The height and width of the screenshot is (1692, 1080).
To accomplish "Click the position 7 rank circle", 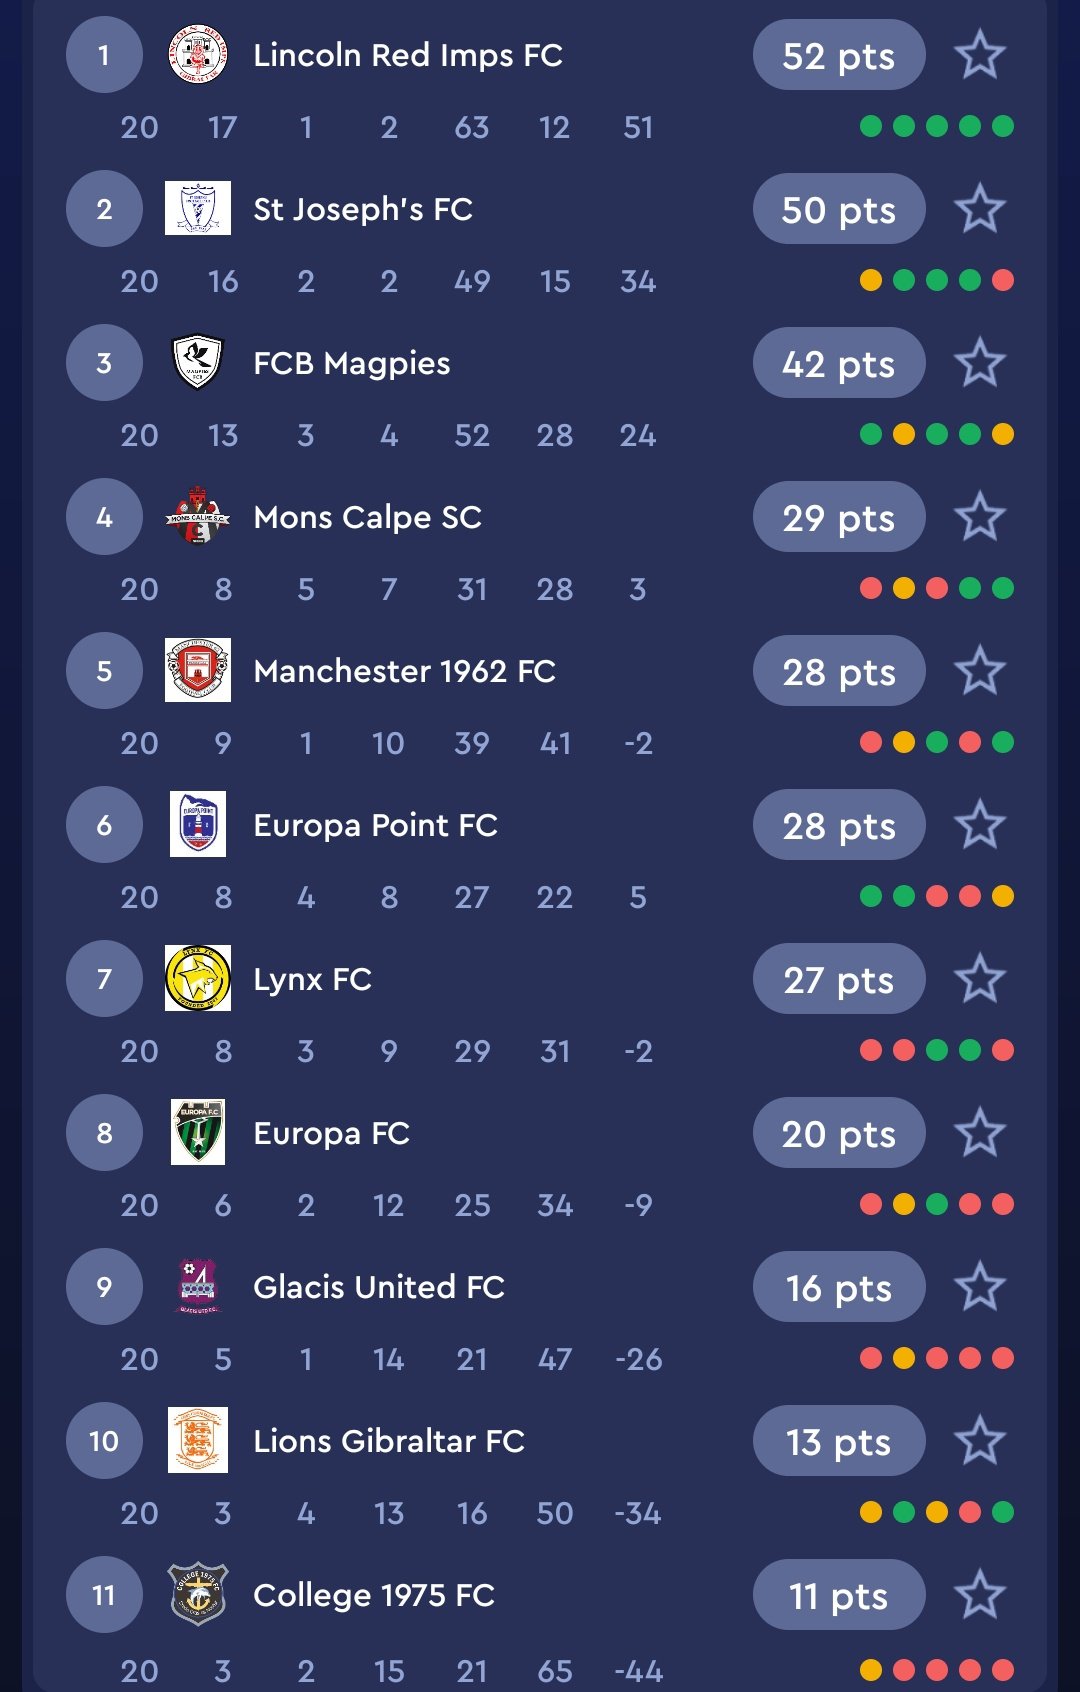I will point(104,979).
